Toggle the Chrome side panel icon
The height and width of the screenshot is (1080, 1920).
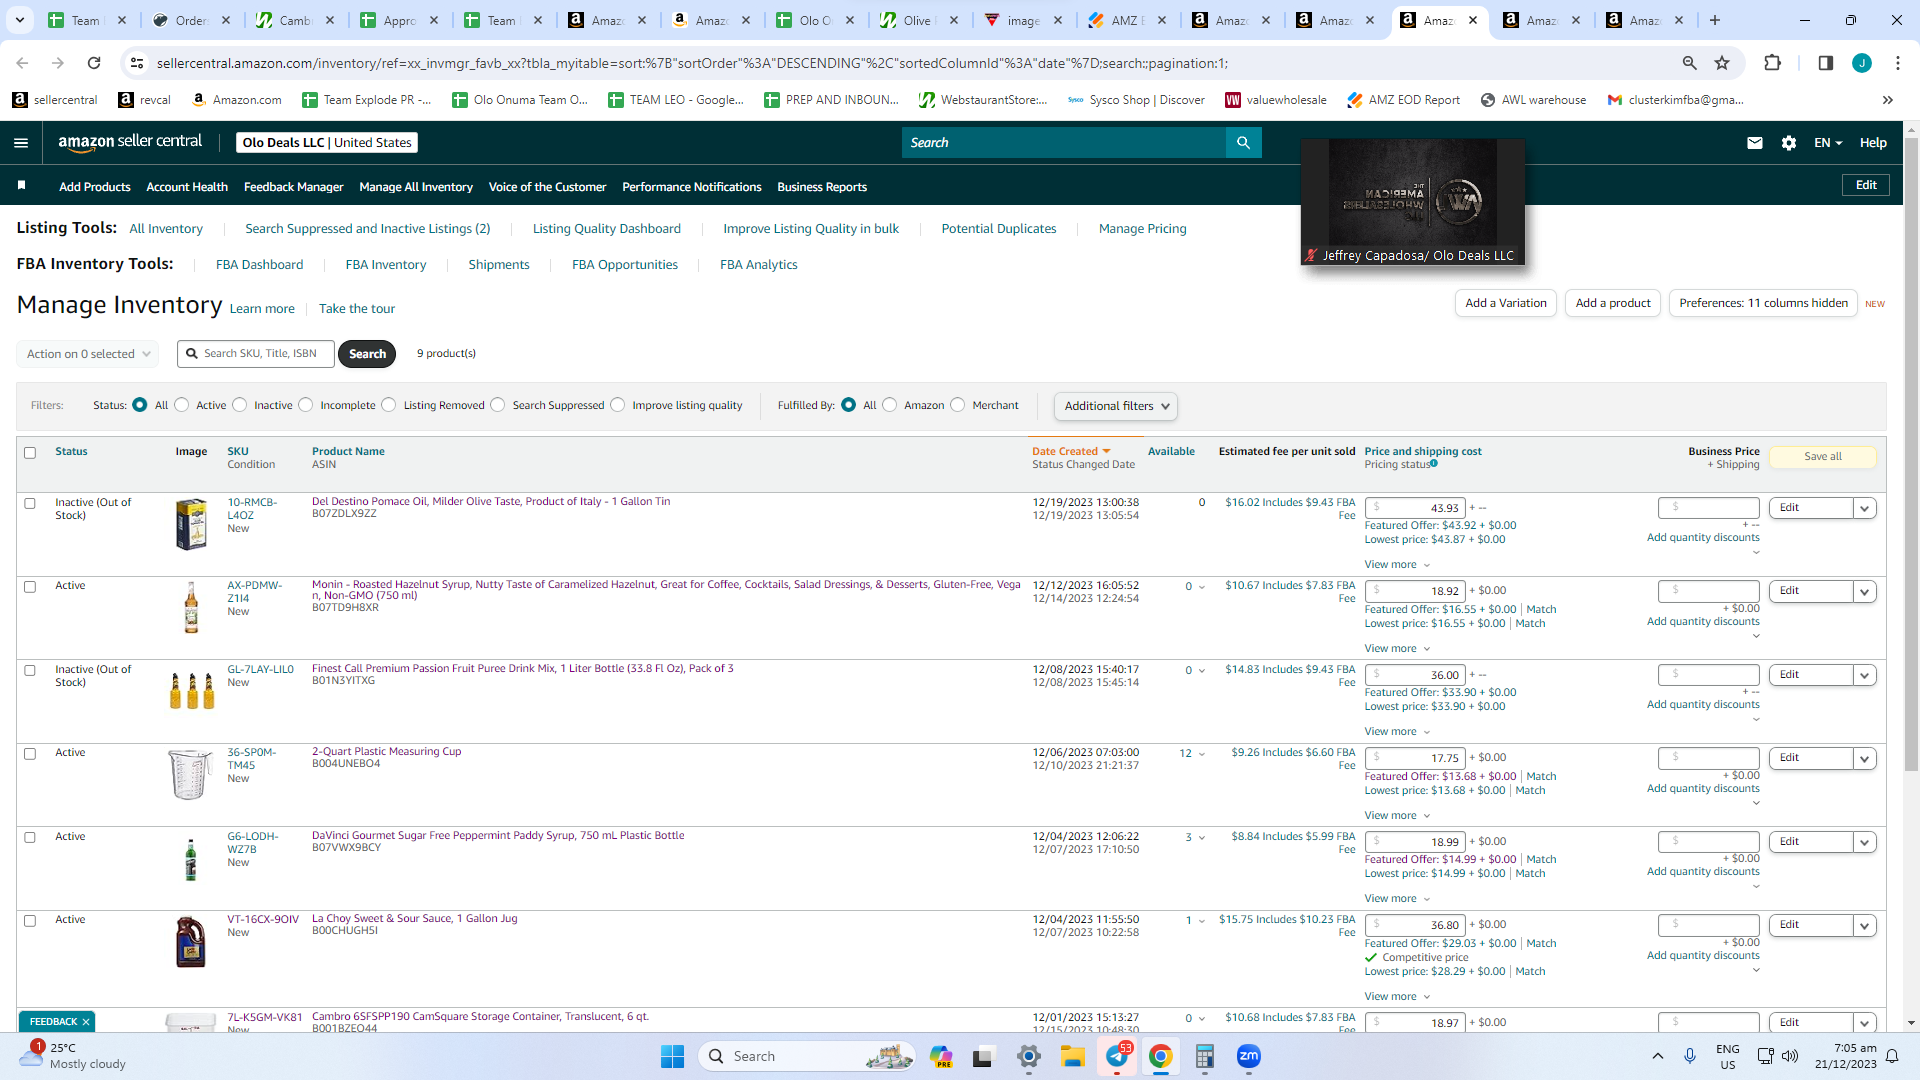[1825, 63]
